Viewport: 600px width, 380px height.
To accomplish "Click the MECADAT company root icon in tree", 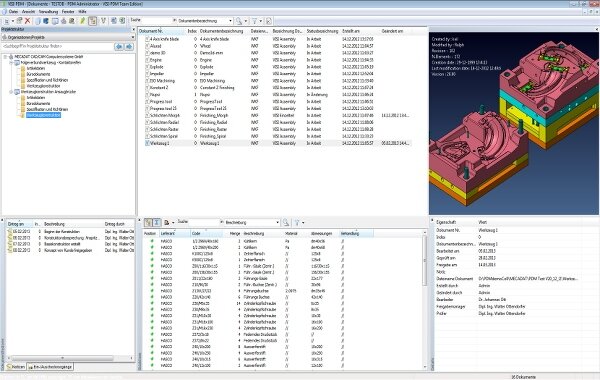I will click(x=11, y=57).
